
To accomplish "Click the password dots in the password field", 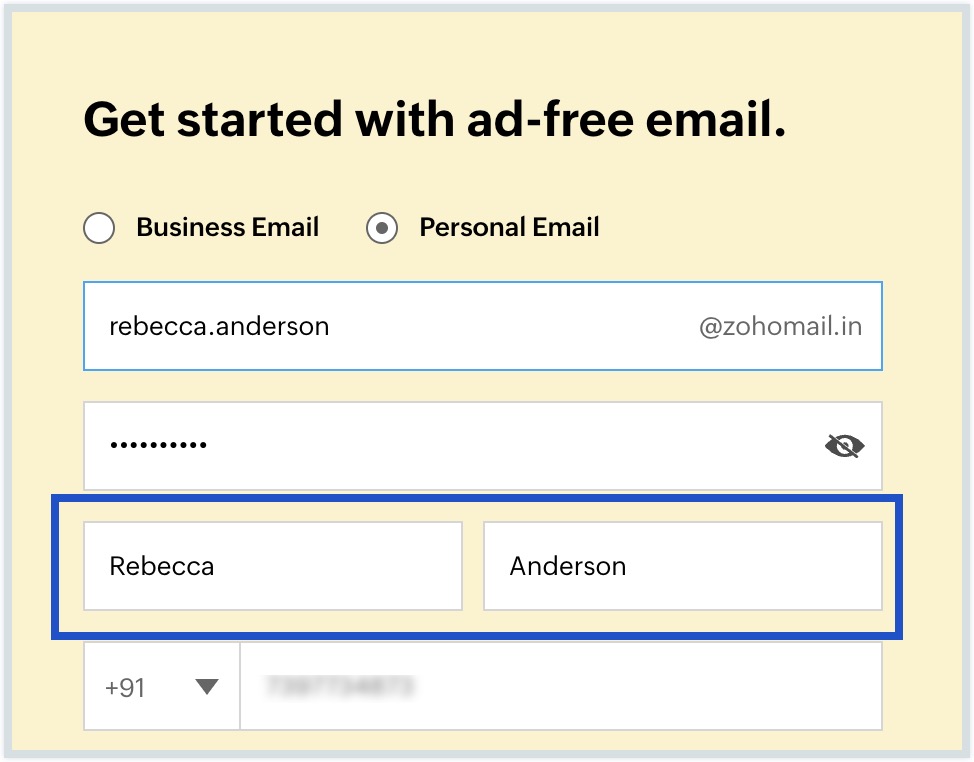I will pos(158,445).
